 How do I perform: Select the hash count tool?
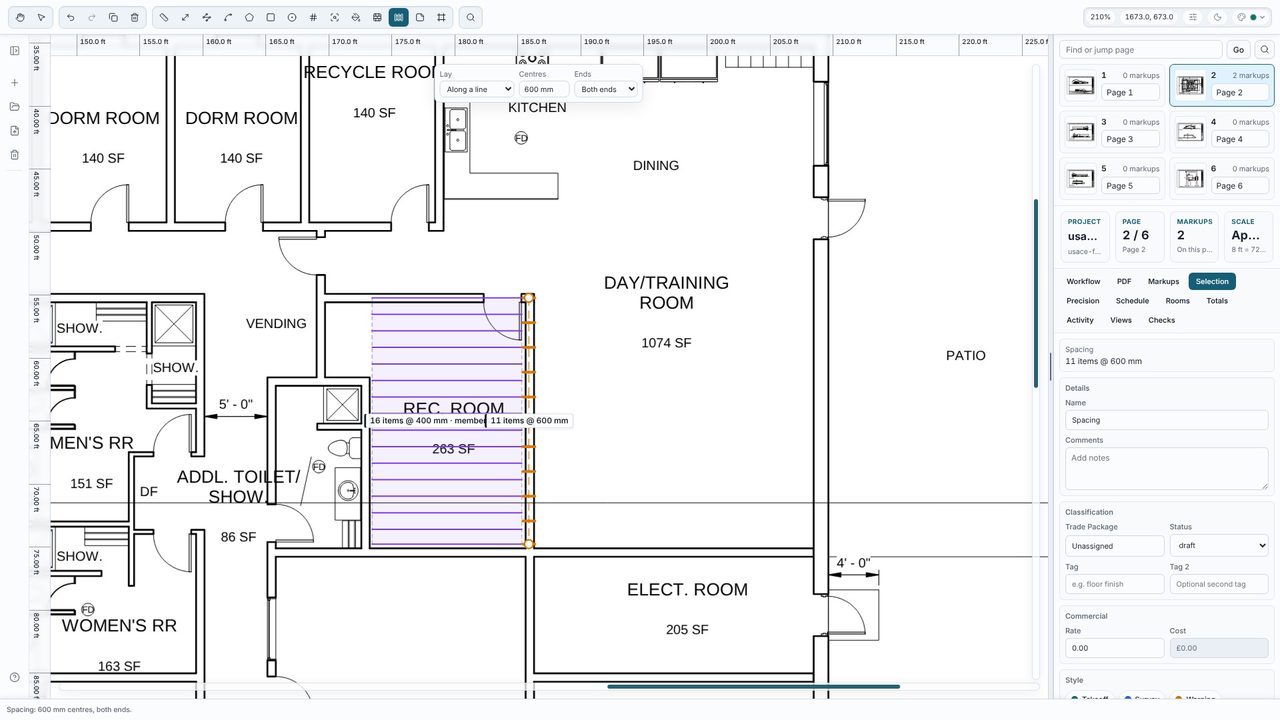click(x=313, y=17)
